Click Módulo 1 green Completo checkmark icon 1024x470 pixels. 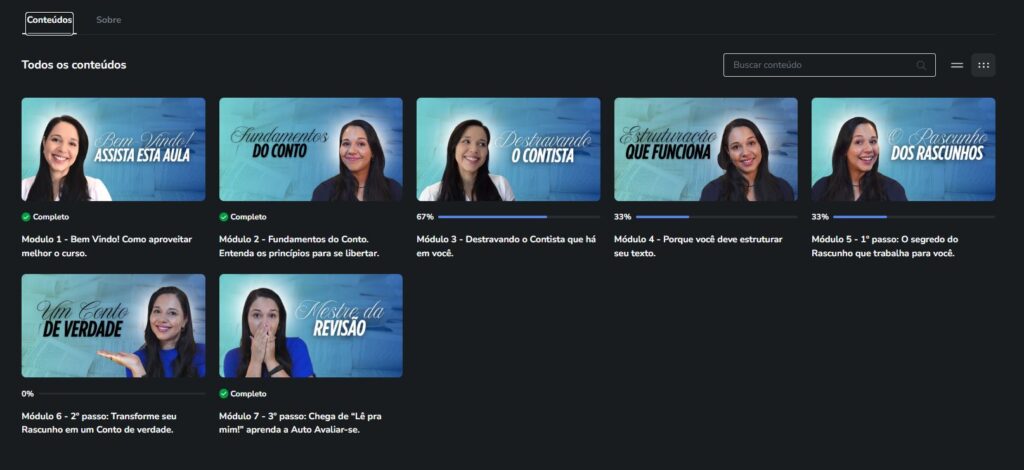point(26,216)
